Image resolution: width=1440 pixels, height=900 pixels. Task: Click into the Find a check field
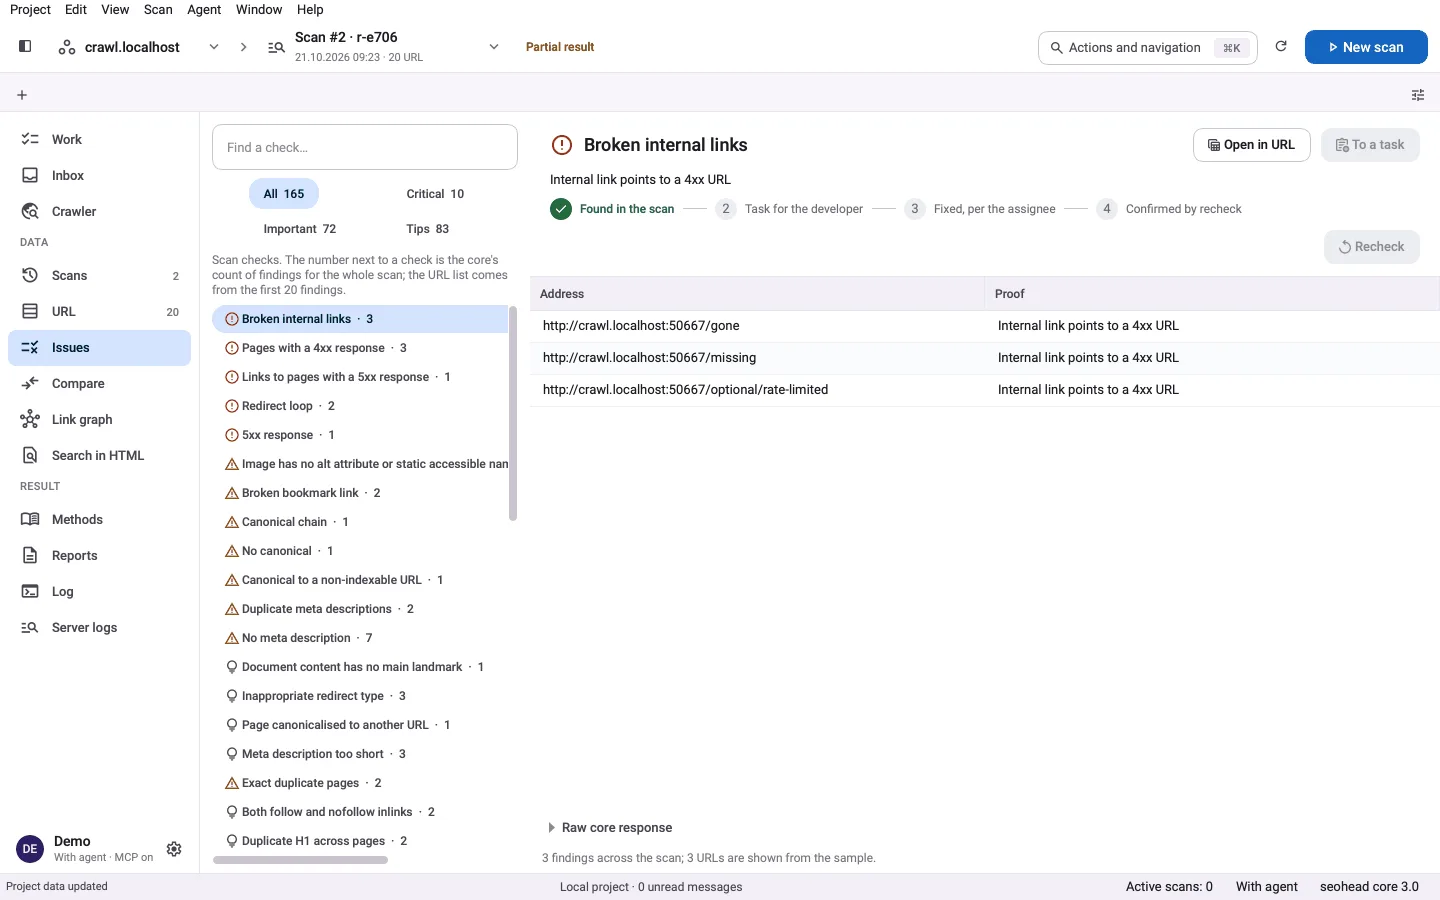pyautogui.click(x=365, y=147)
